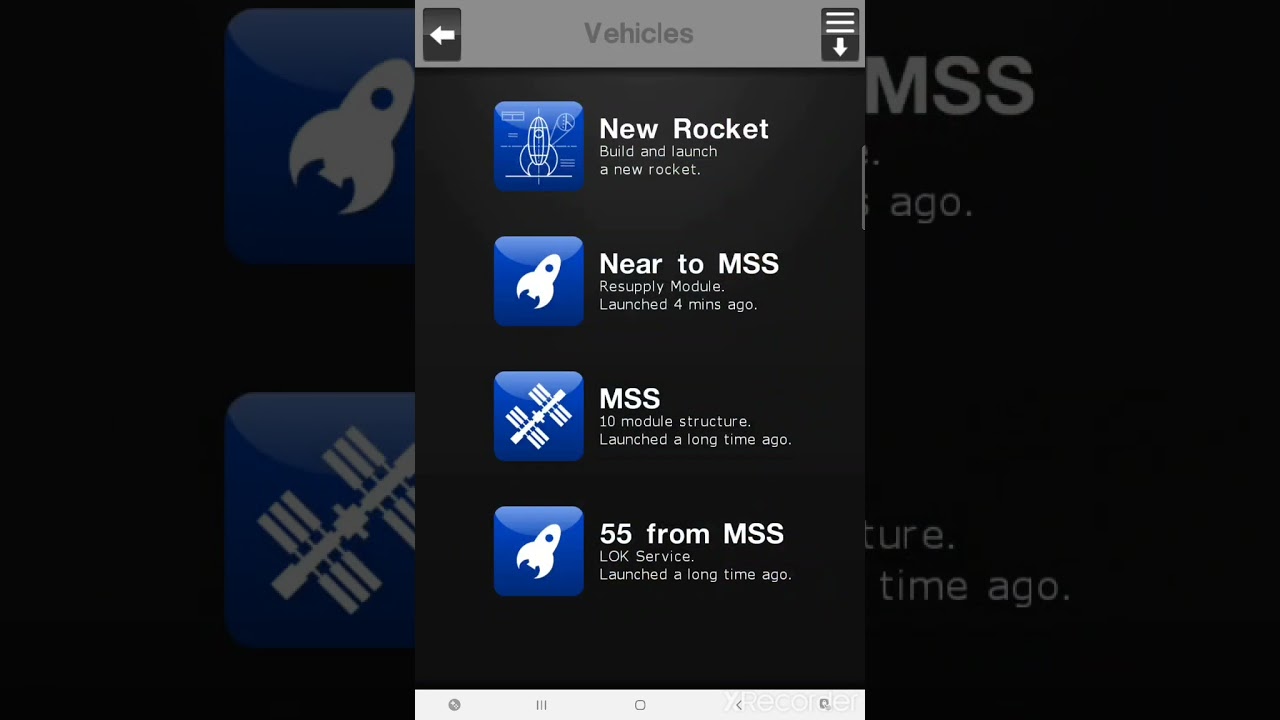The width and height of the screenshot is (1280, 720).
Task: Tap the circular icon beside the recent apps button
Action: [454, 705]
